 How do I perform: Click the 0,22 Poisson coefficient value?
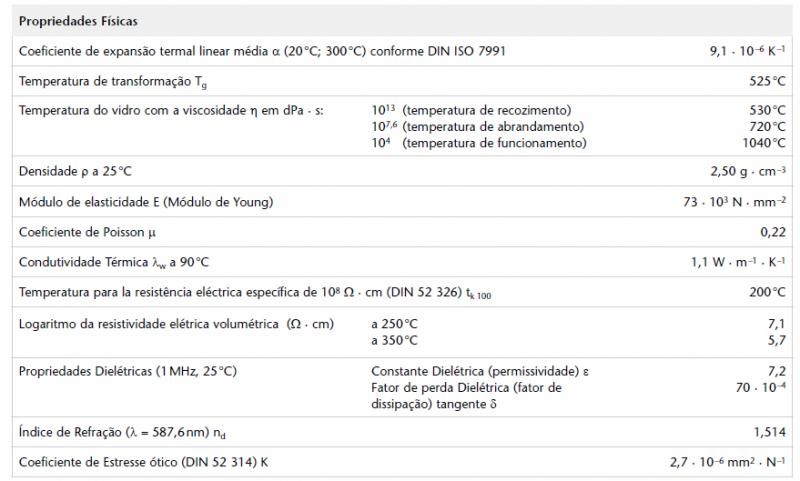(773, 232)
